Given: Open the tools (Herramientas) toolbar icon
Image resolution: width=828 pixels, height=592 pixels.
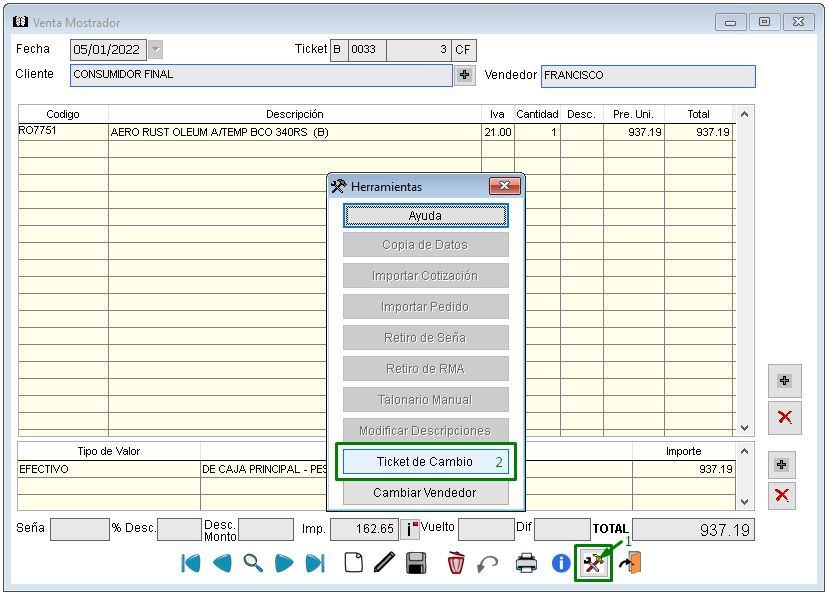Looking at the screenshot, I should [594, 564].
